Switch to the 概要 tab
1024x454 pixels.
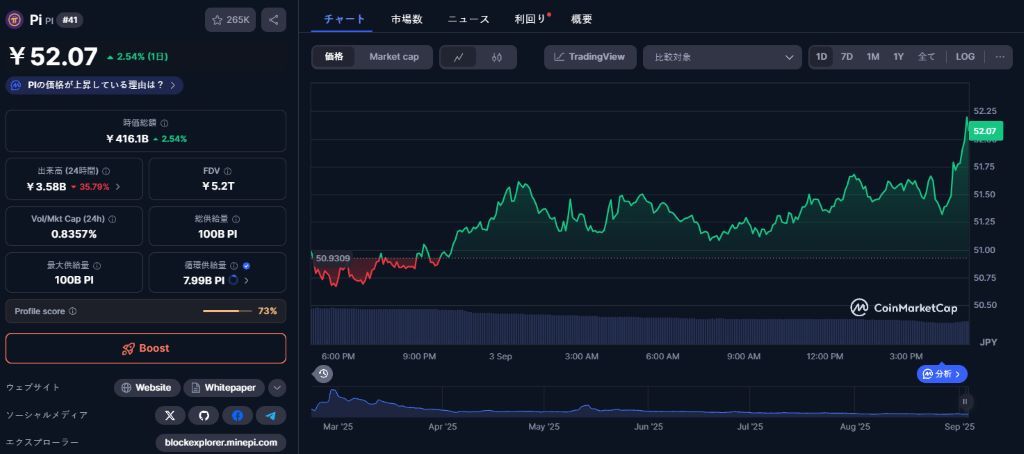point(581,19)
